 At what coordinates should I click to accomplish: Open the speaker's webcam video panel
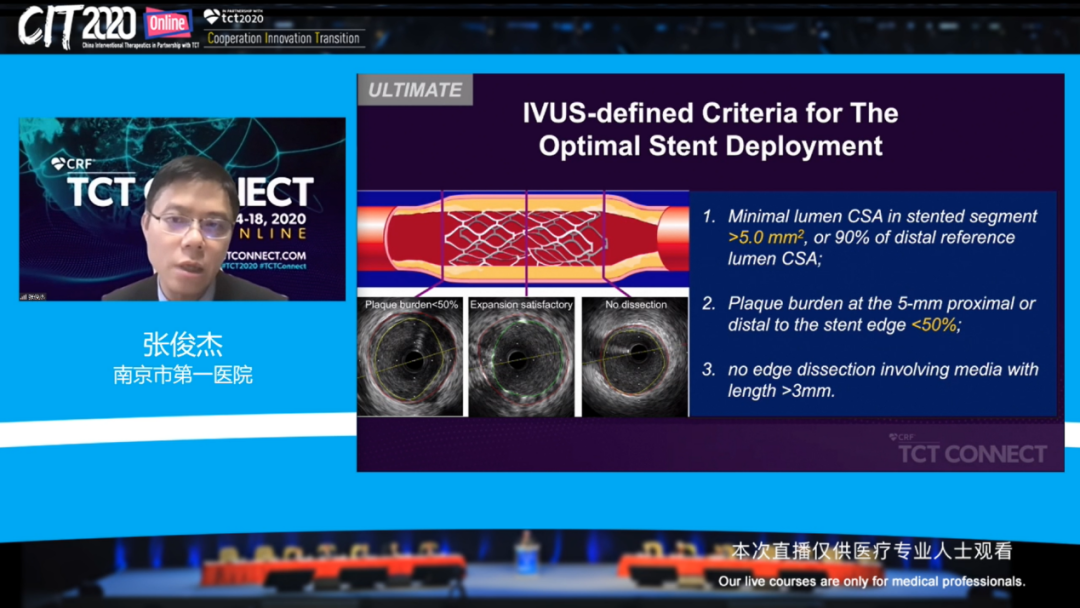coord(182,210)
